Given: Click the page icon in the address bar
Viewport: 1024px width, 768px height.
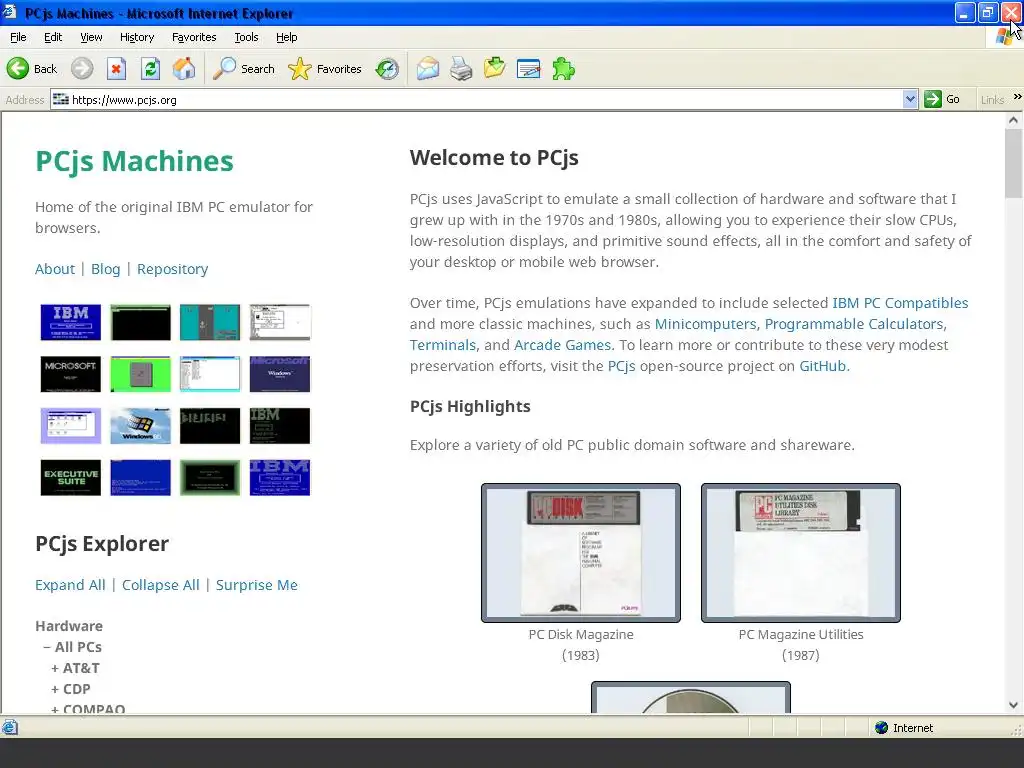Looking at the screenshot, I should [61, 99].
